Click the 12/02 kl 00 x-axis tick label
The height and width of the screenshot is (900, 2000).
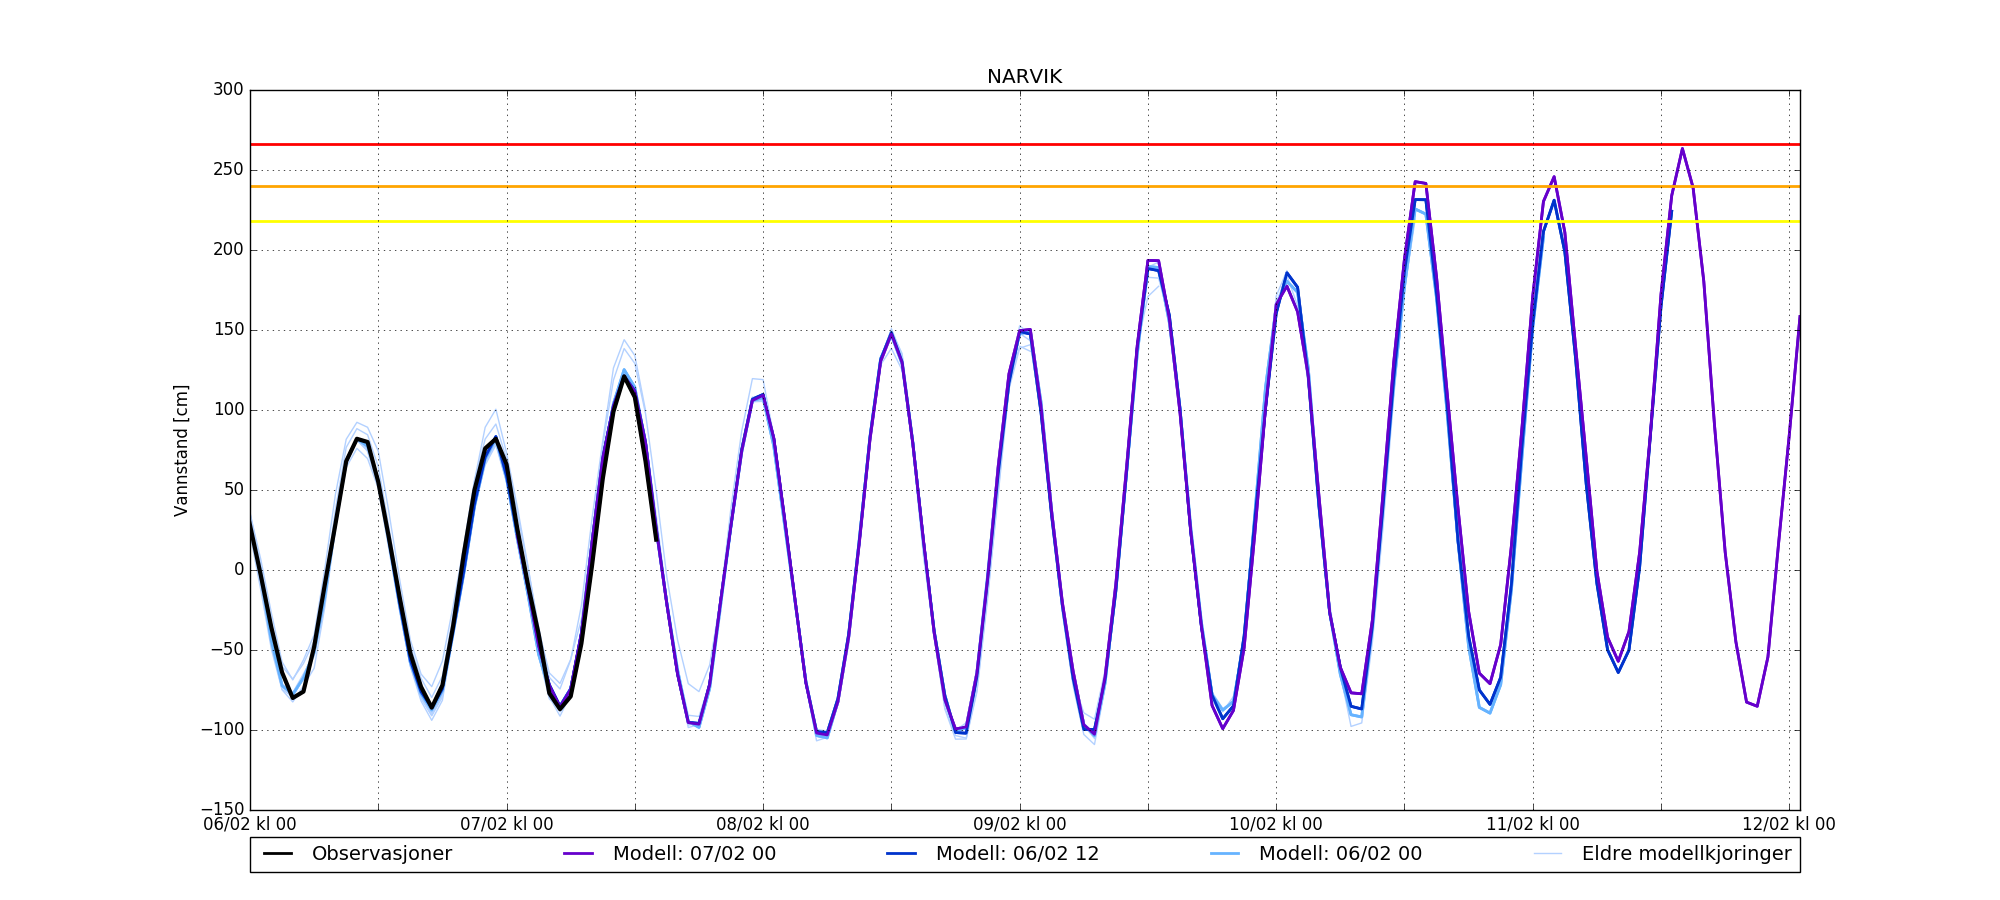1788,824
